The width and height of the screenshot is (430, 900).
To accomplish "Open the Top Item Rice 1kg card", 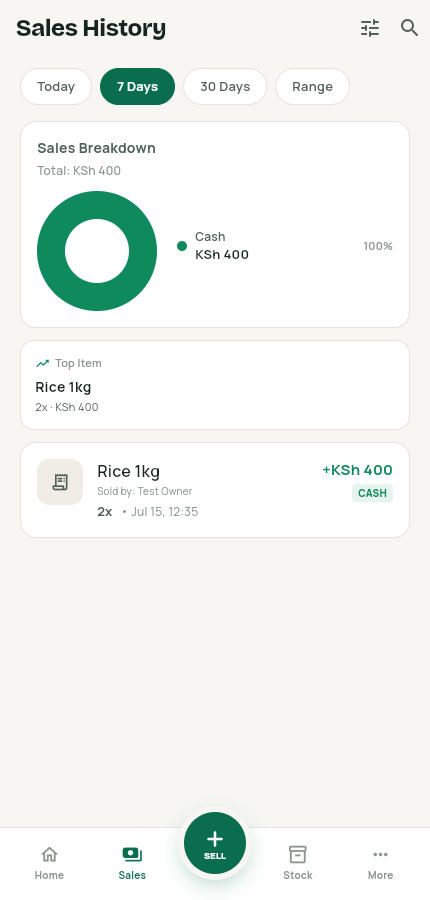I will [215, 385].
